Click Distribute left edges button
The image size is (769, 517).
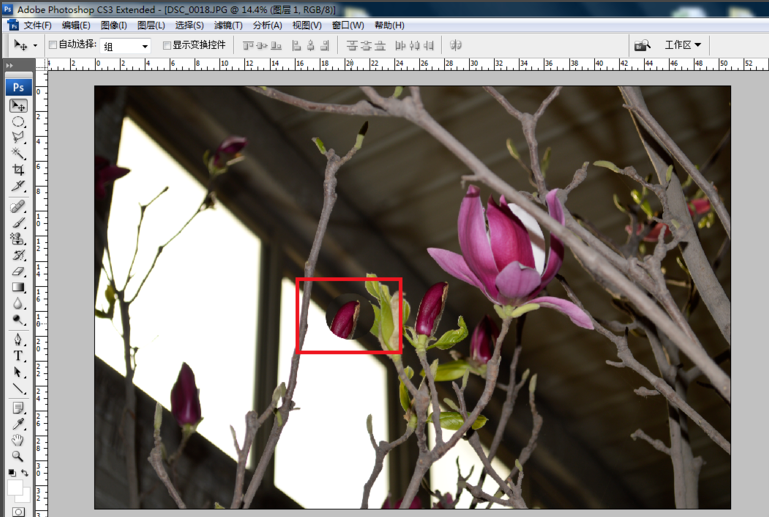(400, 46)
